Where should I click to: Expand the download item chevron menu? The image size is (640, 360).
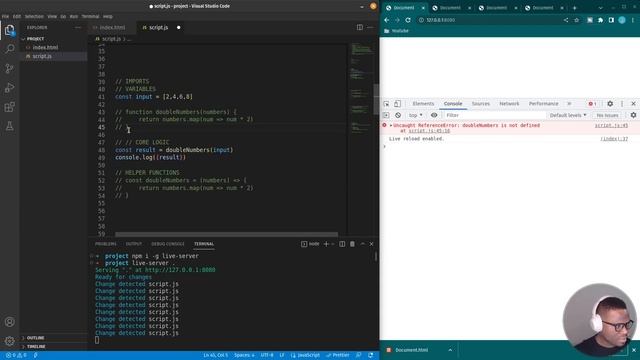coord(450,350)
